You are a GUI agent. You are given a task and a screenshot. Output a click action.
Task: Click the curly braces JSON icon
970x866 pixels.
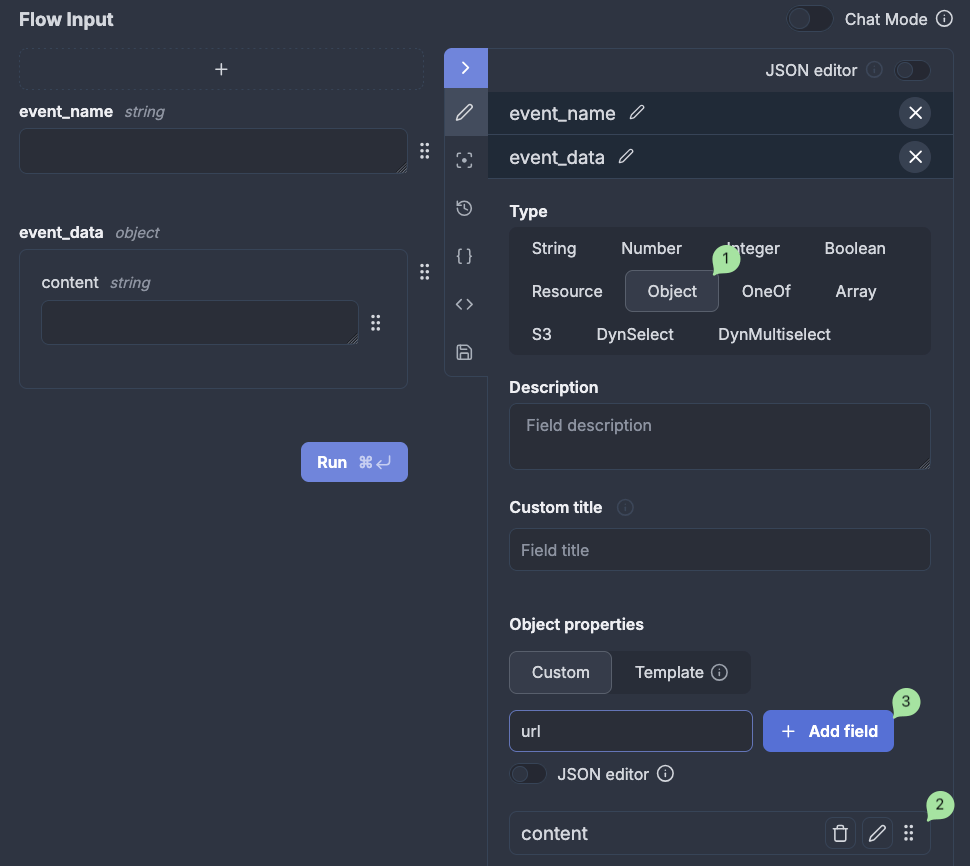pyautogui.click(x=464, y=256)
